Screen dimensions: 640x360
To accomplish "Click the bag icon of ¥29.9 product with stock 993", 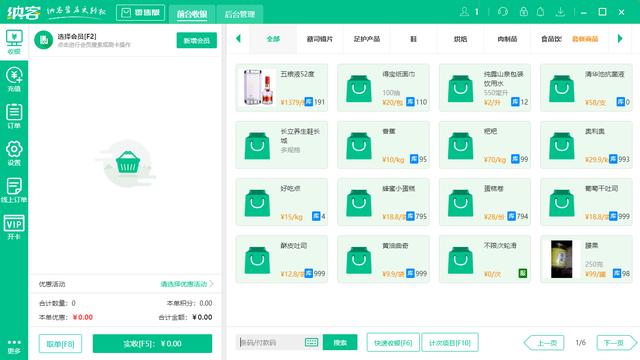I will click(562, 145).
